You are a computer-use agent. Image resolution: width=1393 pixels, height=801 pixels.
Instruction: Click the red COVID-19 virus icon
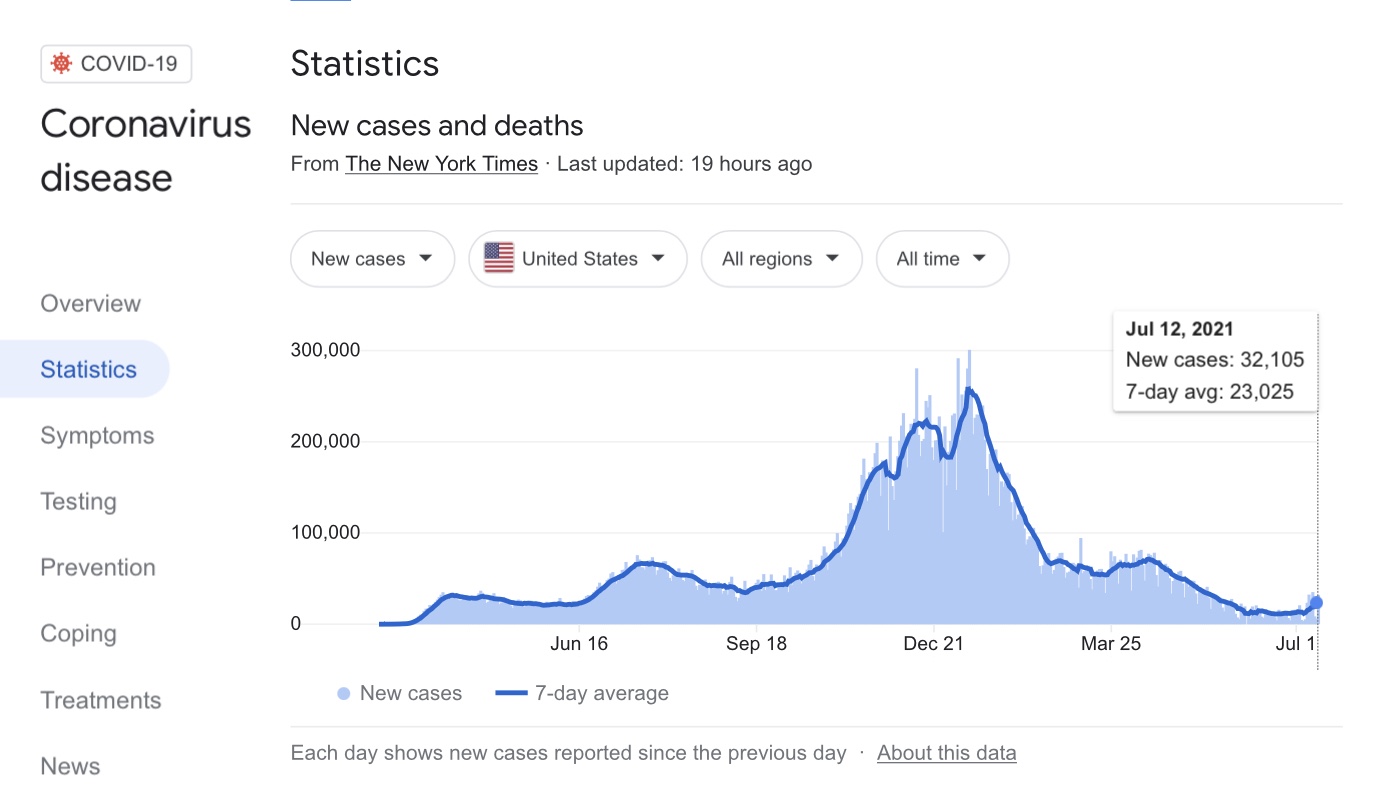pos(62,64)
